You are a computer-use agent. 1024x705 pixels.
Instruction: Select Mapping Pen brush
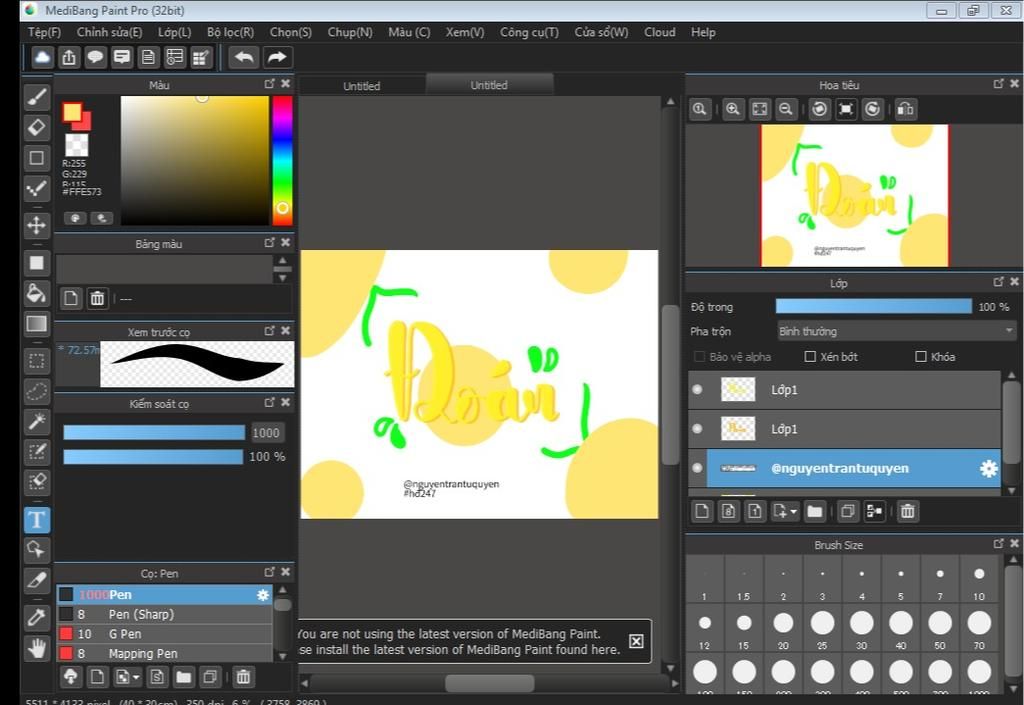coord(165,653)
